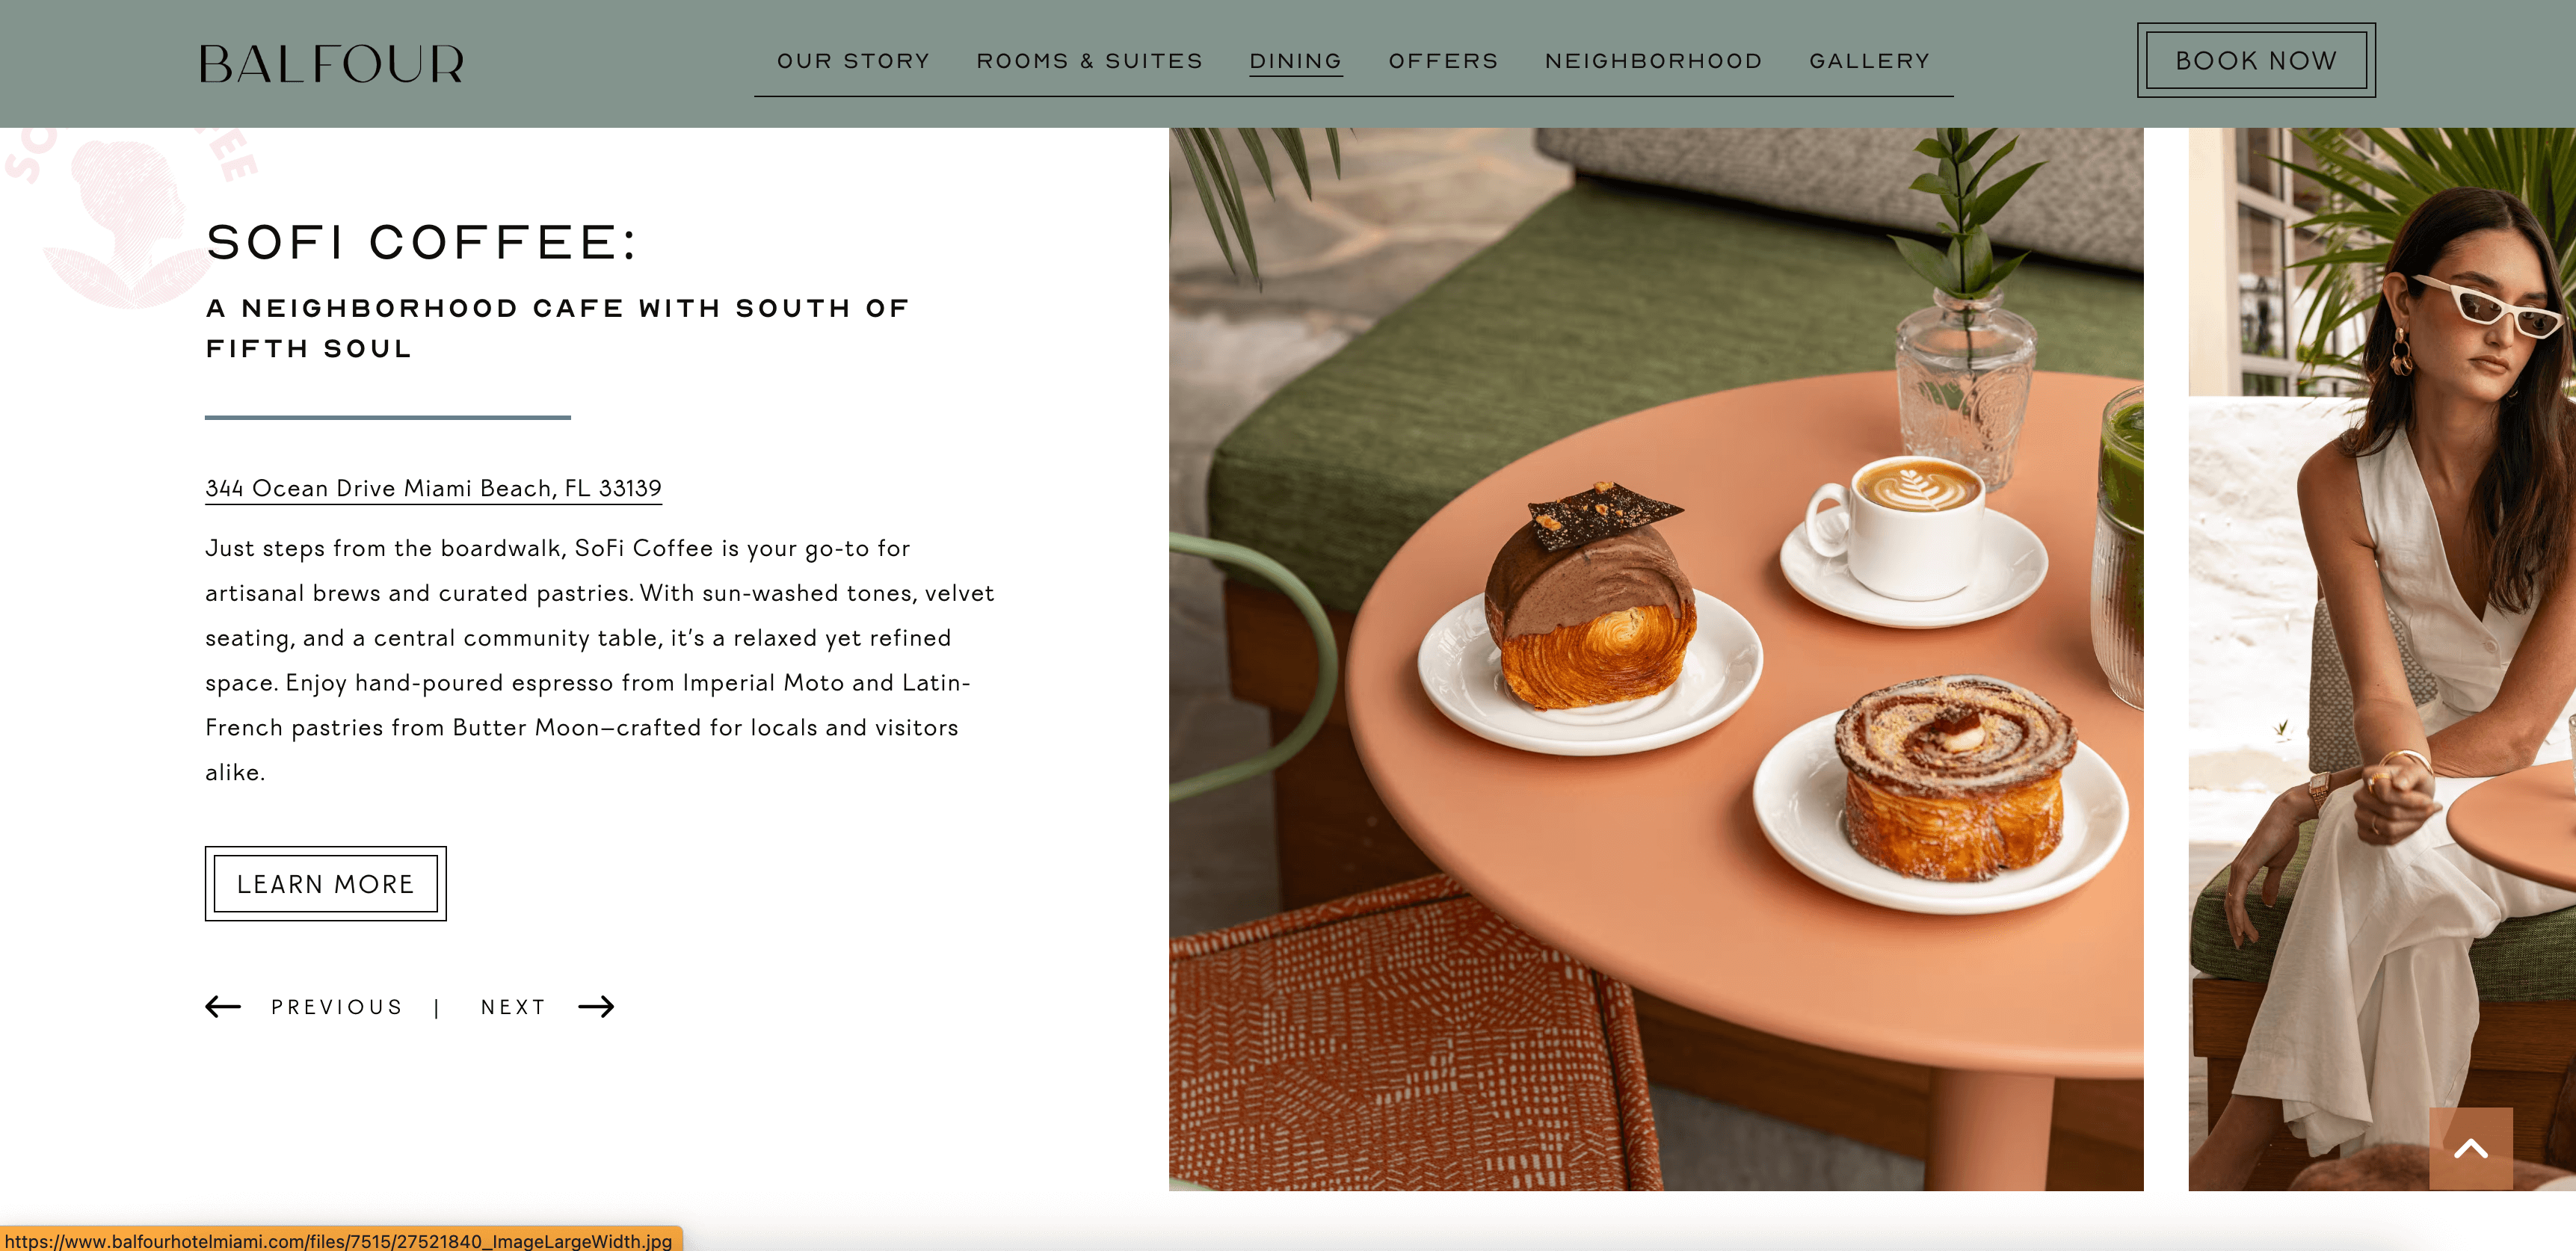Click the pastries and latte photo
The image size is (2576, 1251).
tap(1656, 659)
